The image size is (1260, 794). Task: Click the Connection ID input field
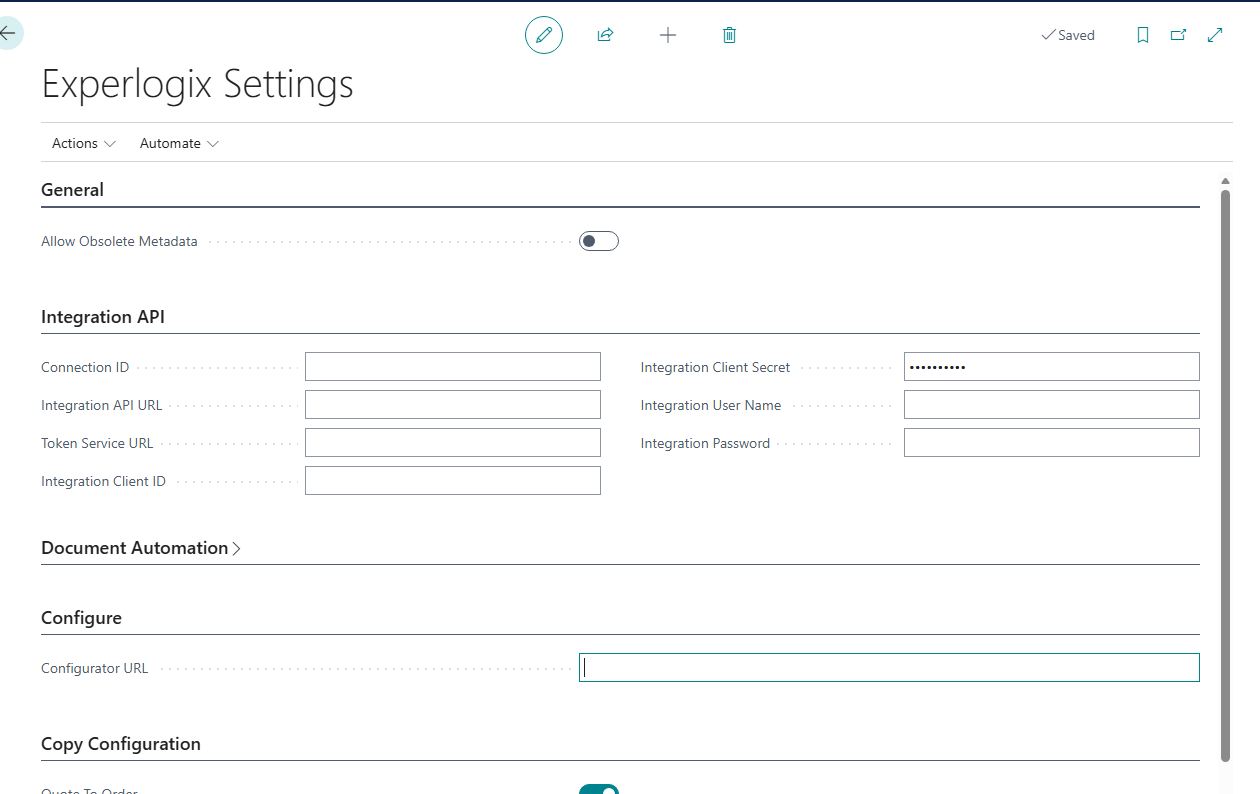453,367
